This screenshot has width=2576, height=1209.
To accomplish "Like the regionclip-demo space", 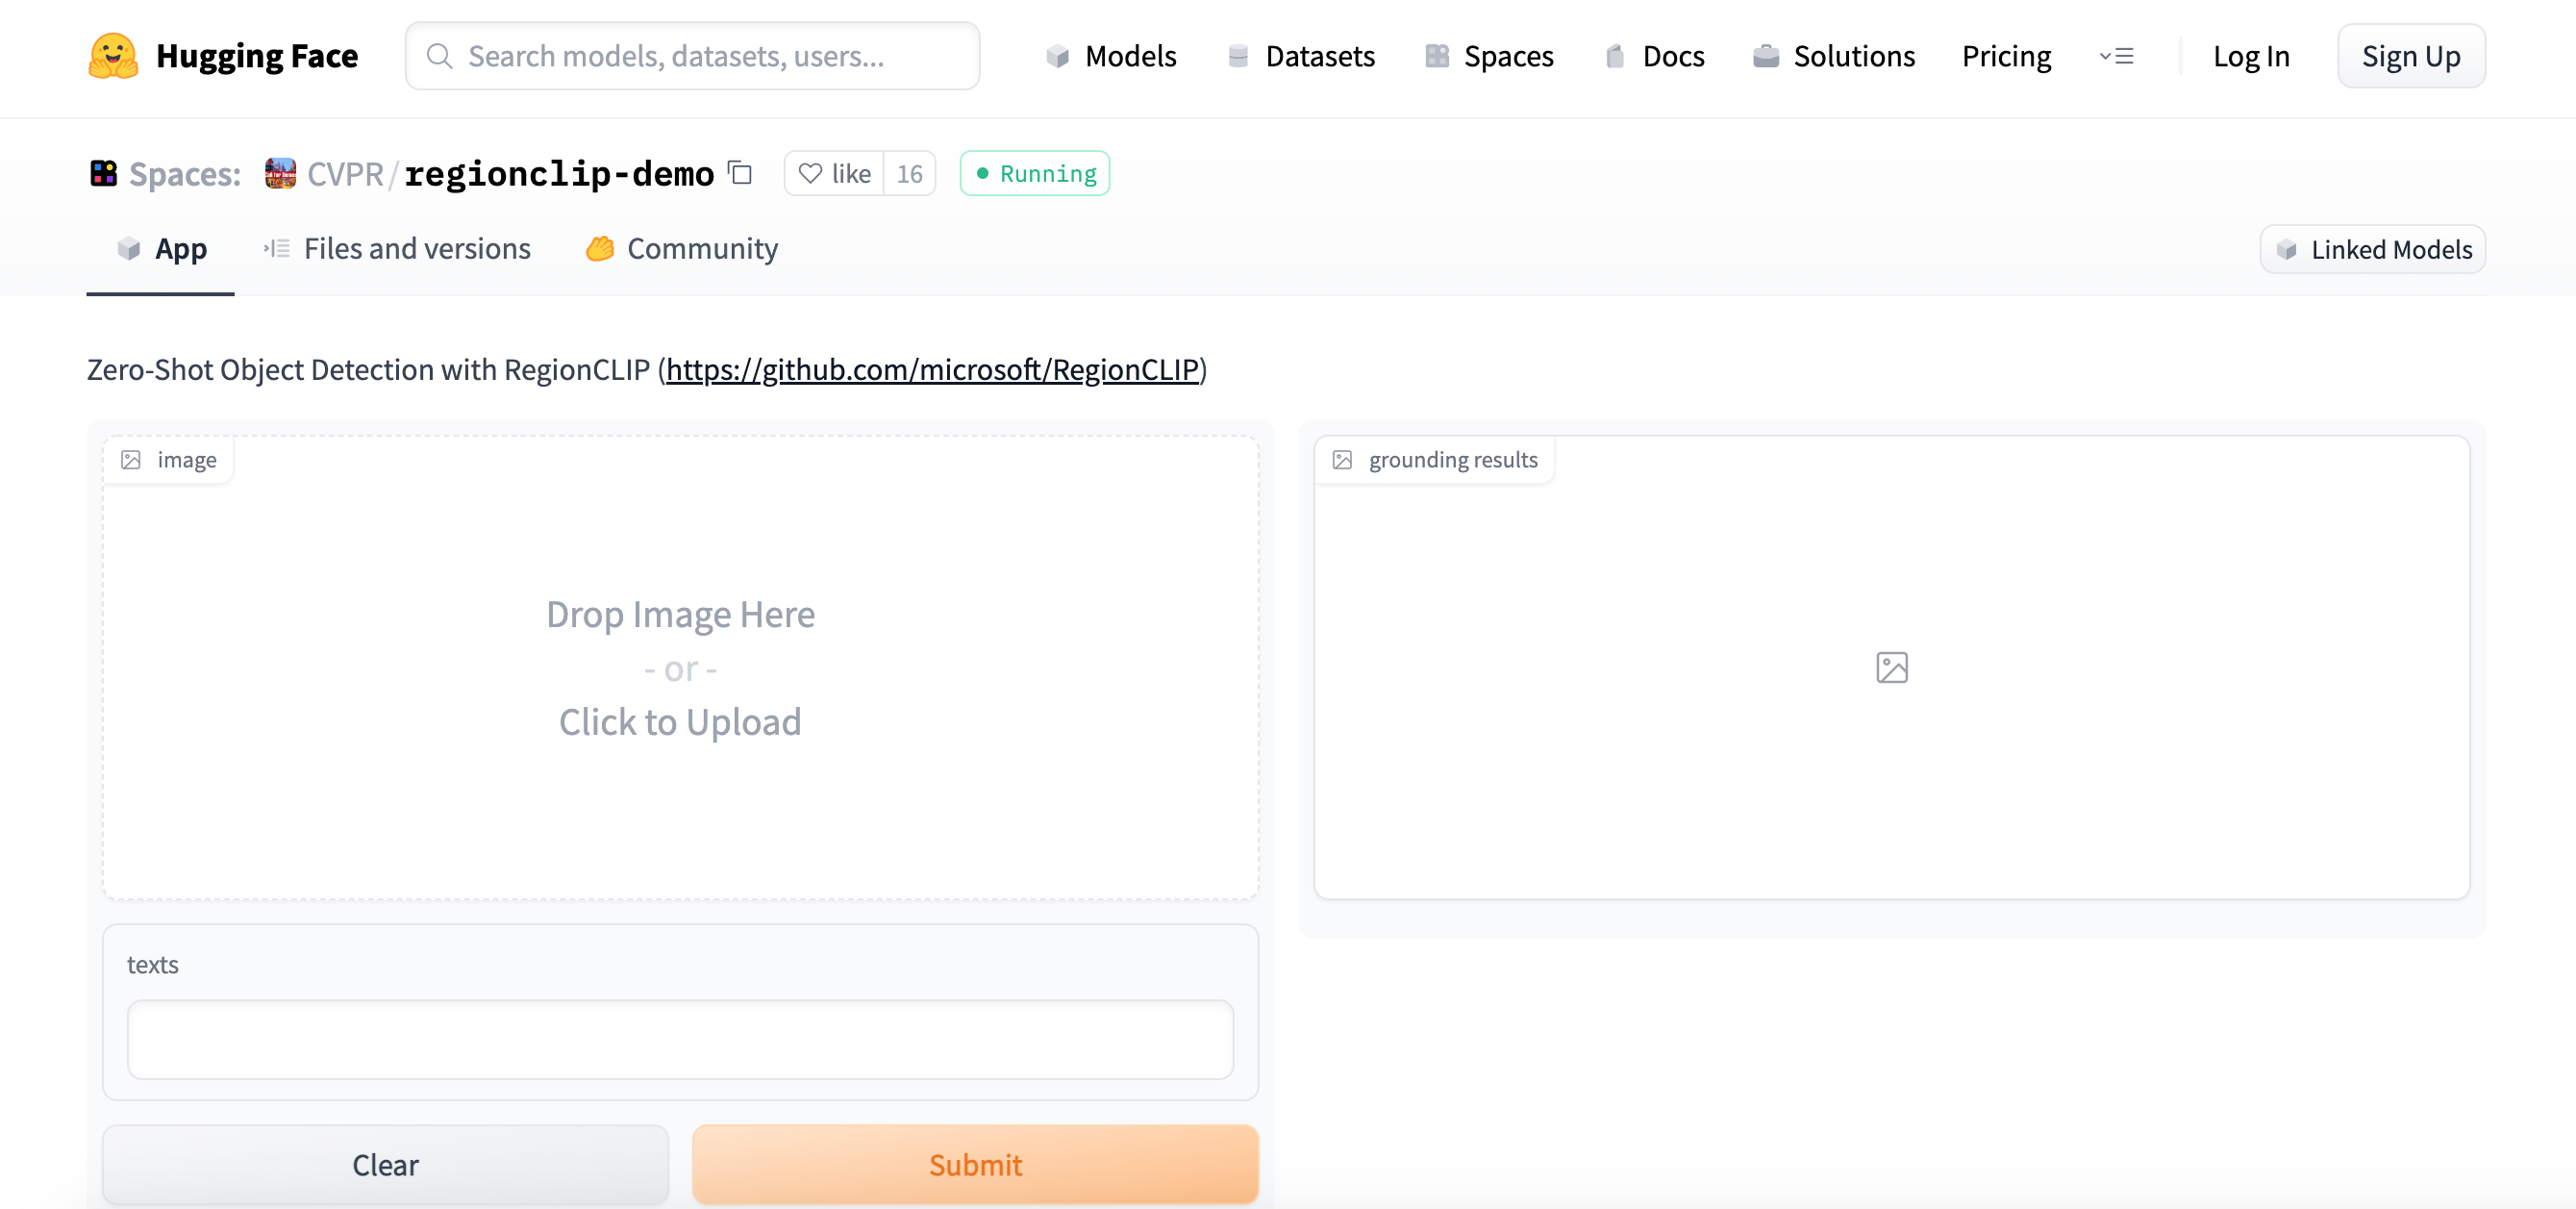I will [x=834, y=173].
